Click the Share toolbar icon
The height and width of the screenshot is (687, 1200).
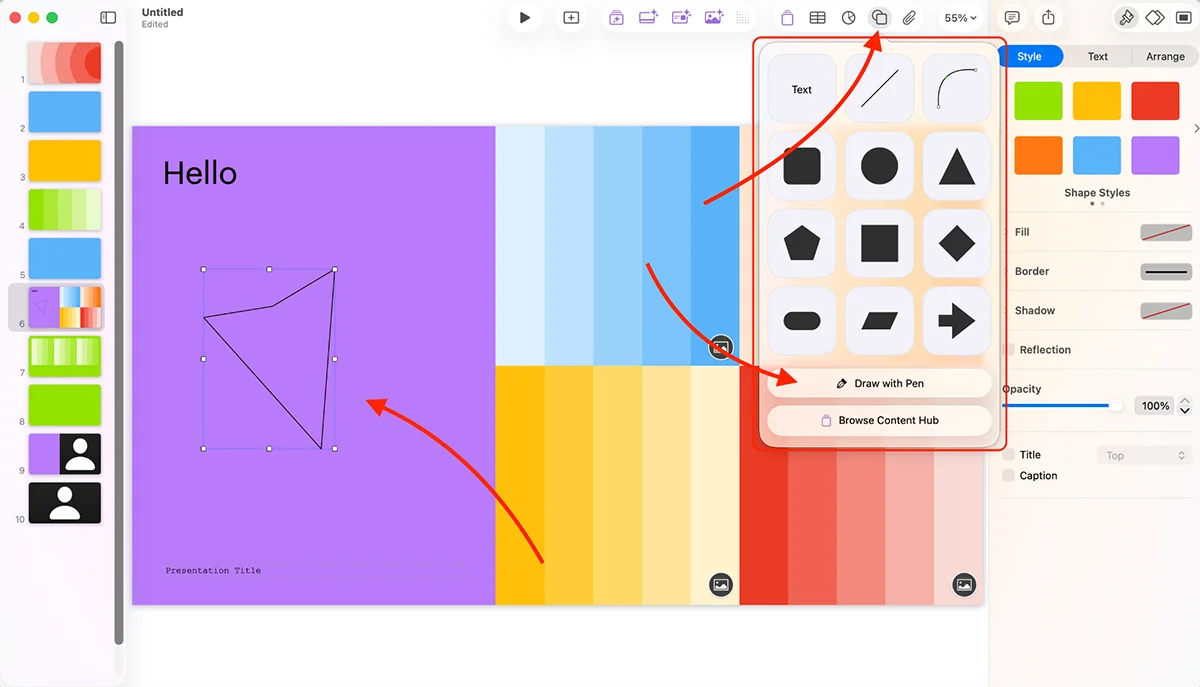click(x=1048, y=17)
